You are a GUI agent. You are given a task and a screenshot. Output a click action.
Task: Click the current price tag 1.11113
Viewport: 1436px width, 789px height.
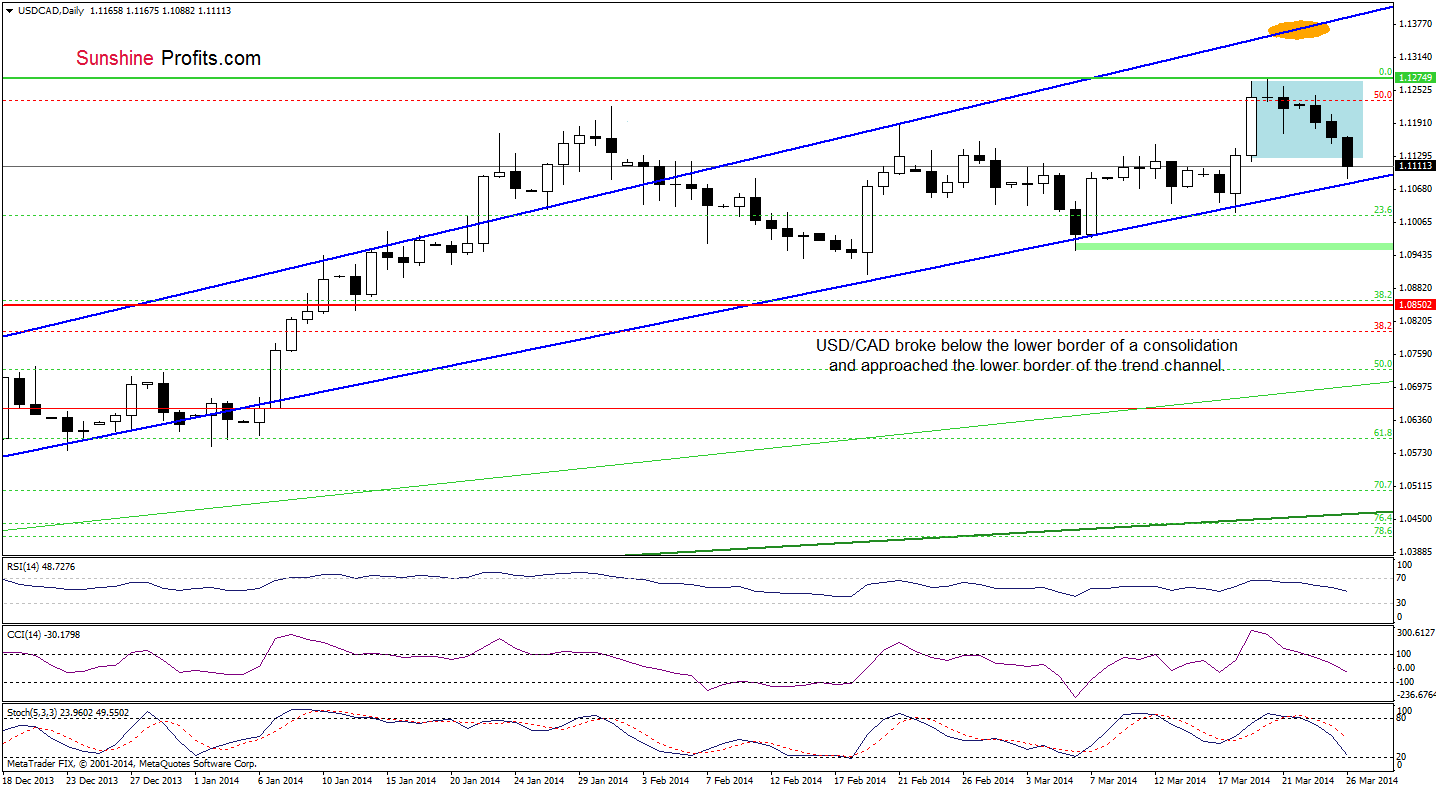click(1415, 166)
